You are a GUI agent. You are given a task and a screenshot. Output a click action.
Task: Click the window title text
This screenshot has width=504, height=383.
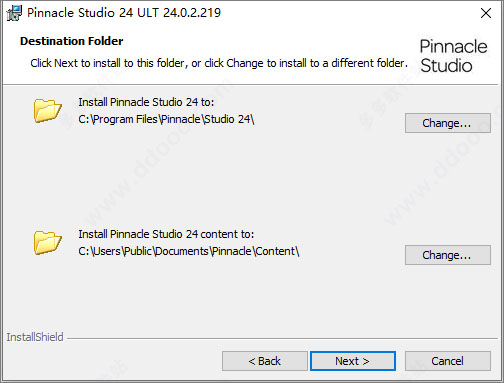[x=124, y=13]
